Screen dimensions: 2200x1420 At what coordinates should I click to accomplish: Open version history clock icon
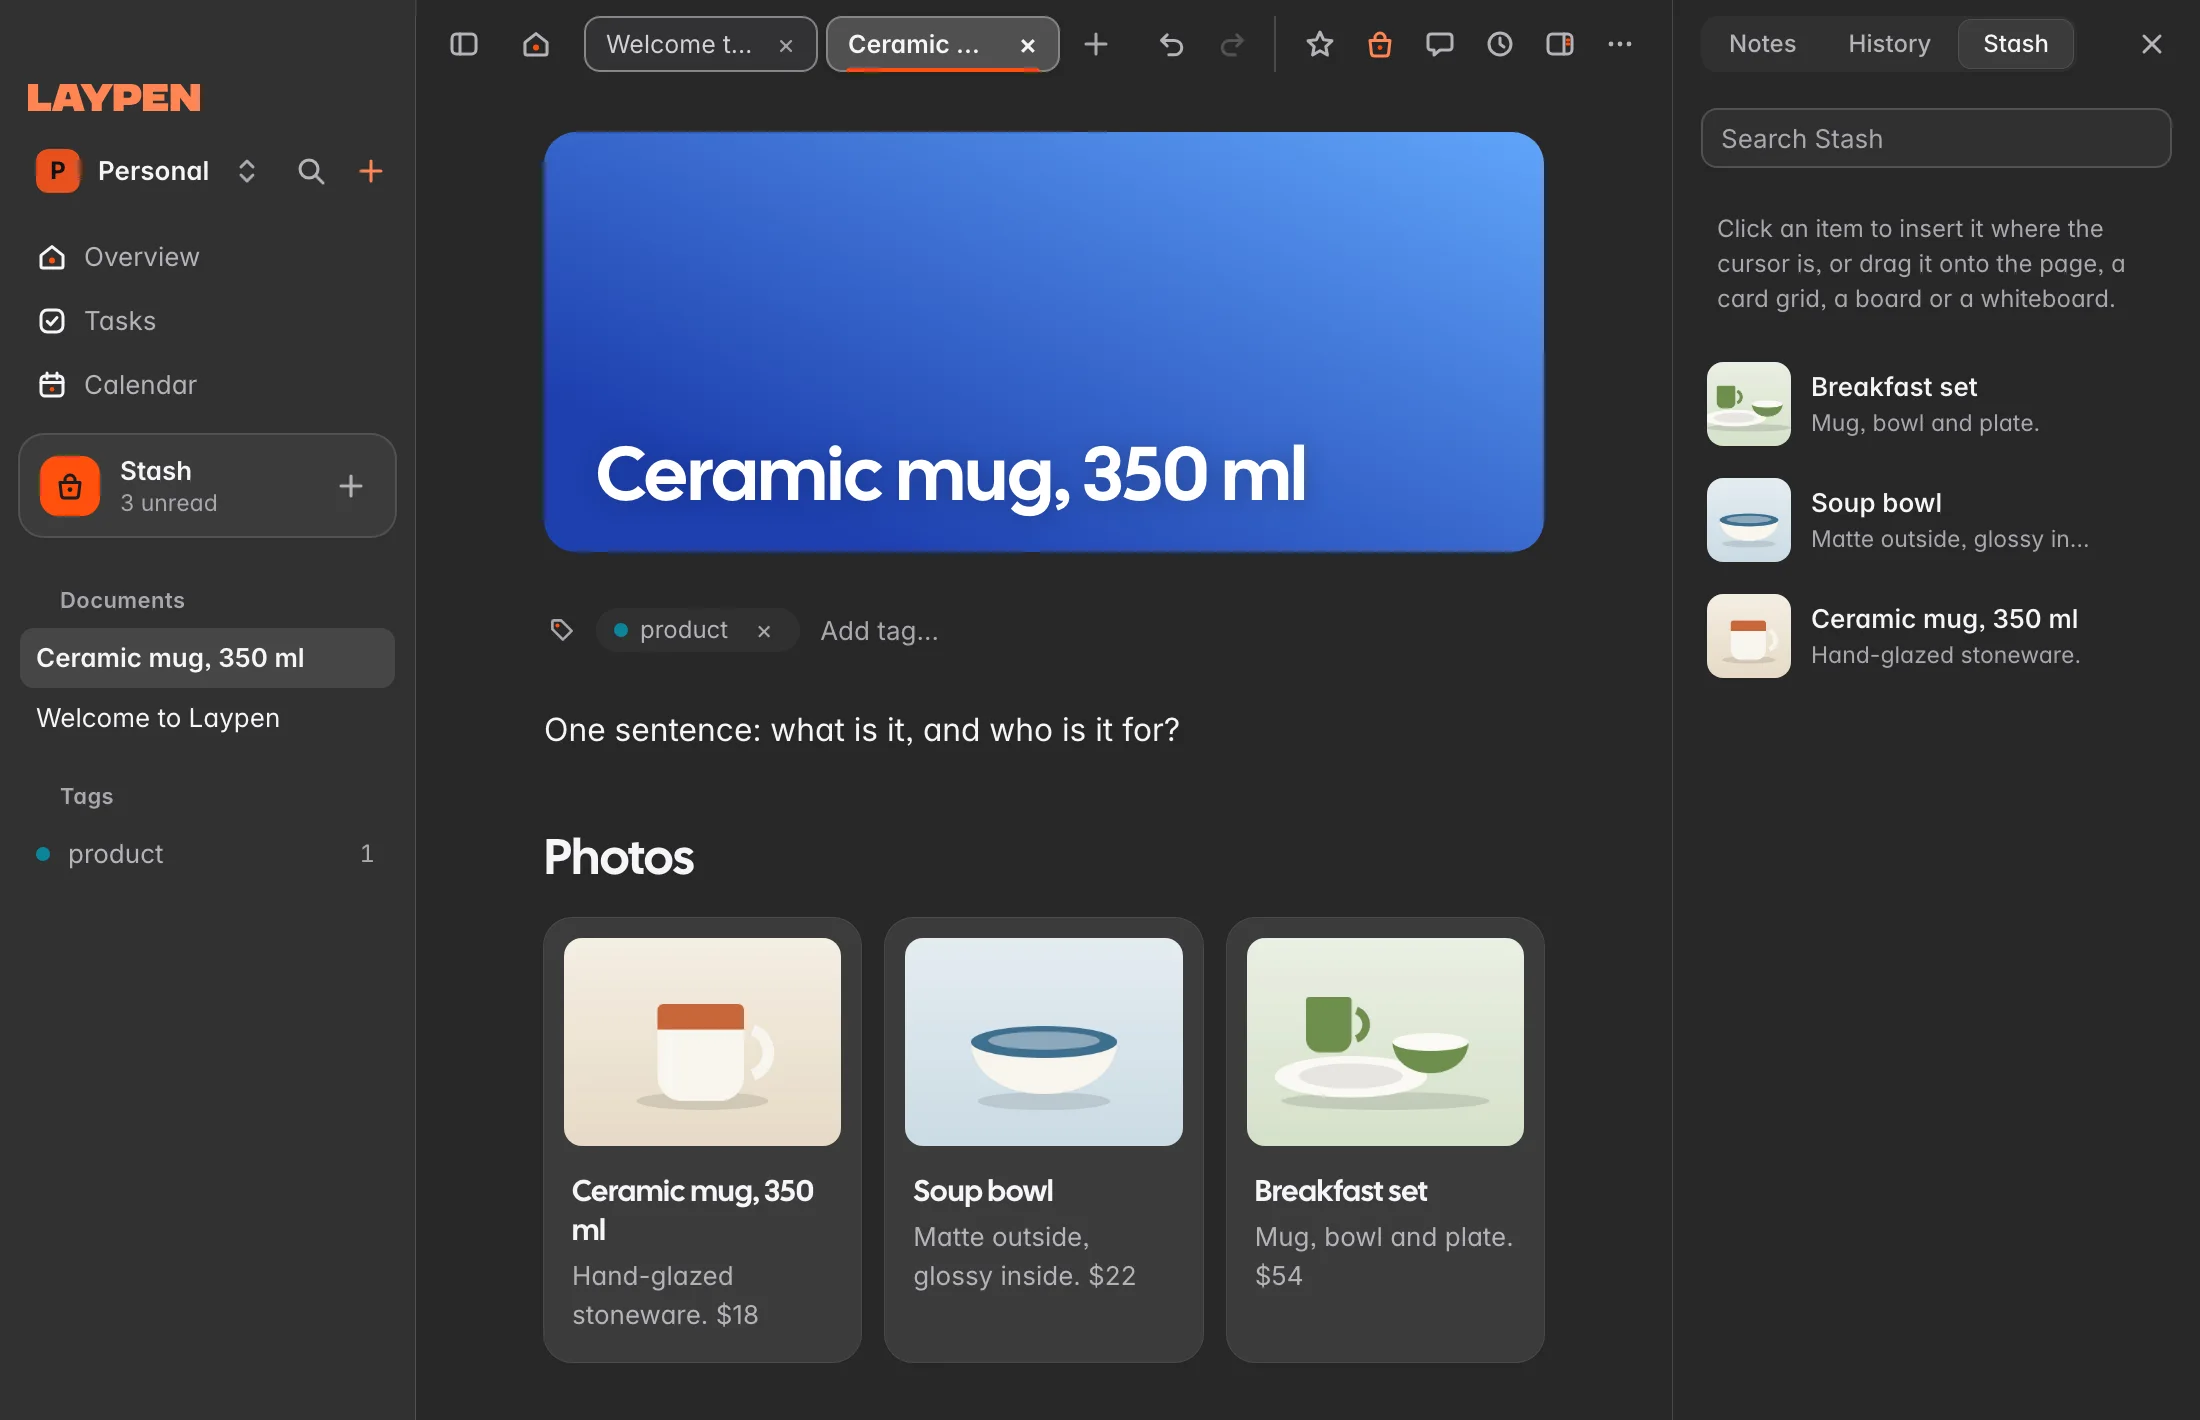pyautogui.click(x=1500, y=44)
